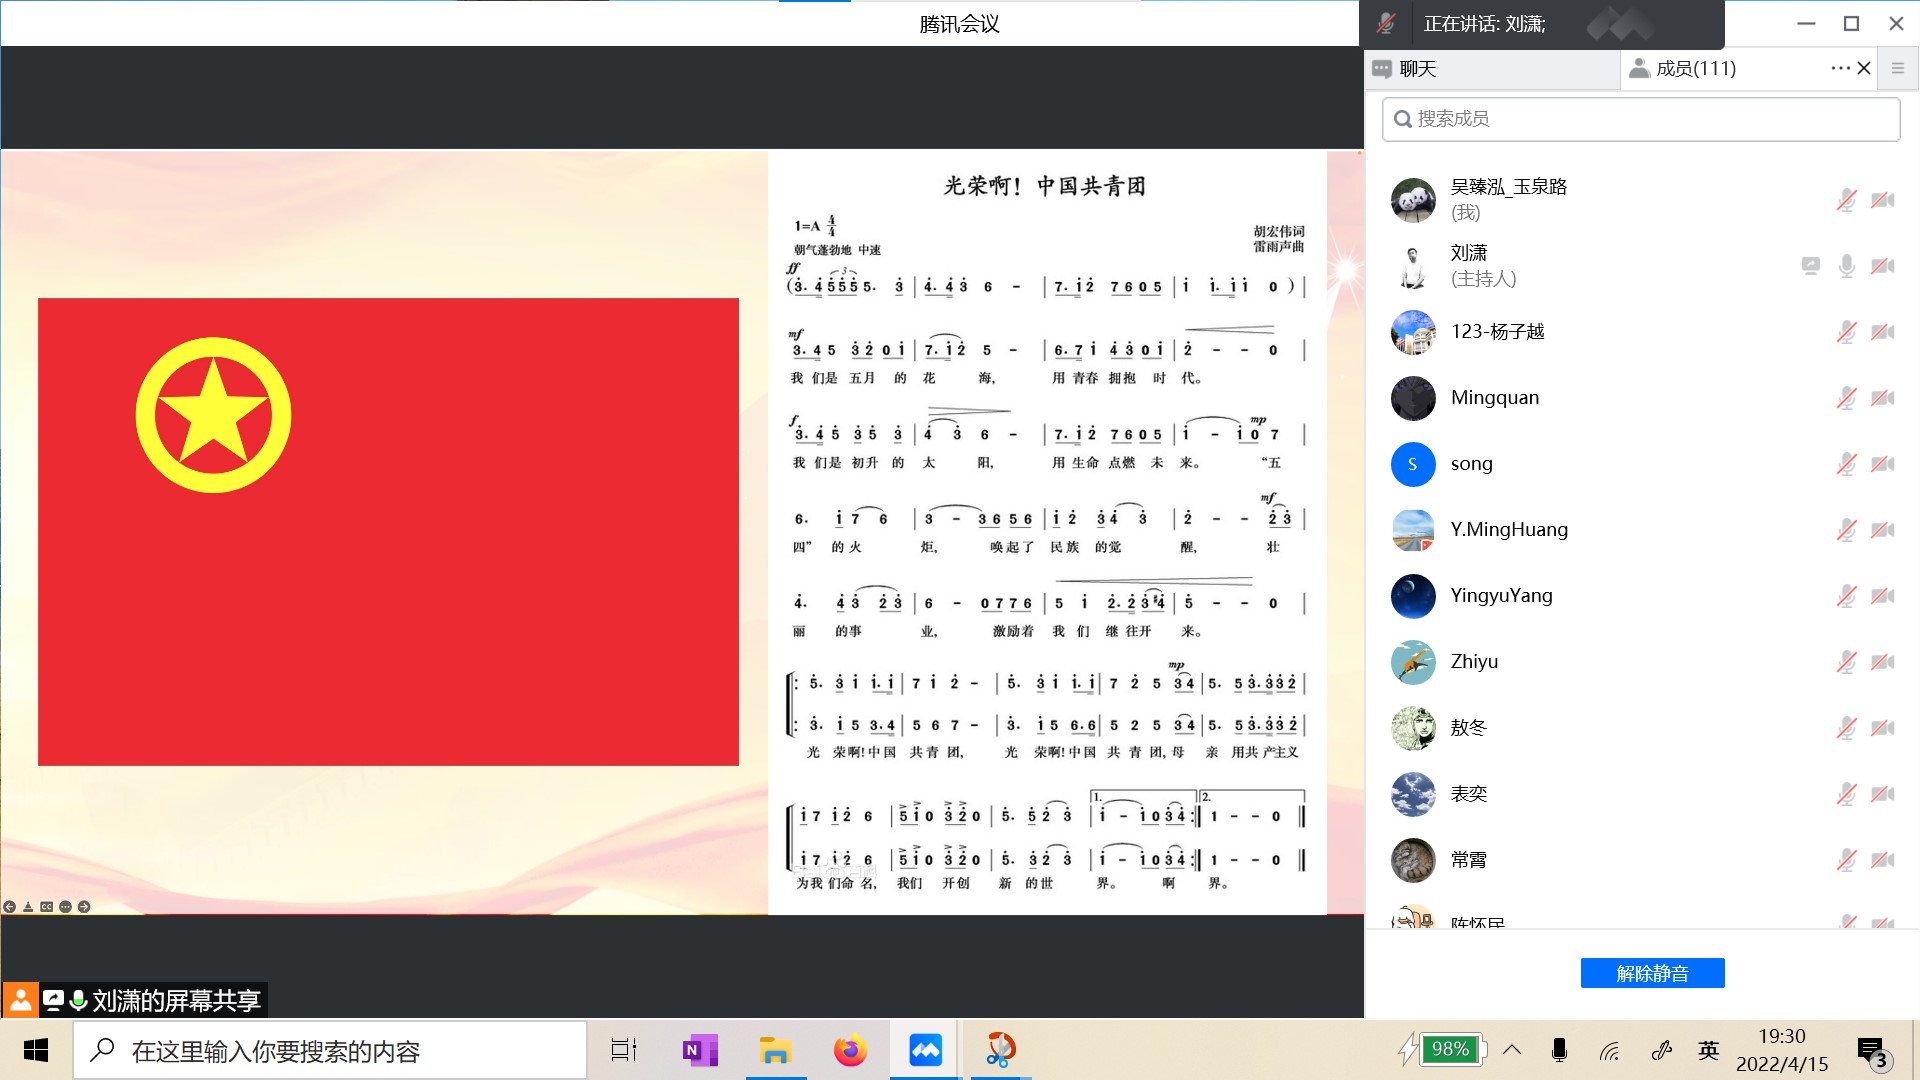
Task: Click the 搜索成员 search field
Action: pyautogui.click(x=1640, y=119)
